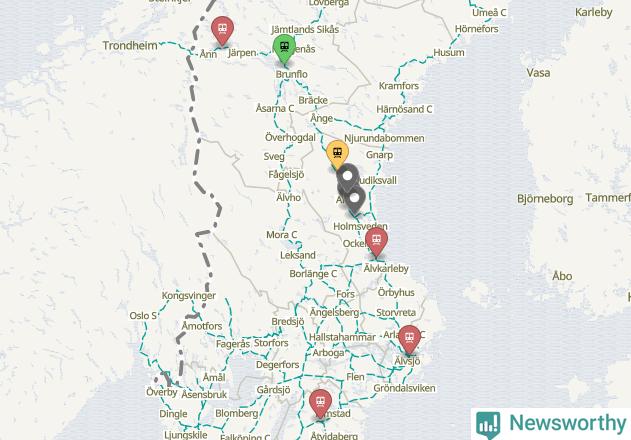Click the Vasa city label

pyautogui.click(x=538, y=73)
